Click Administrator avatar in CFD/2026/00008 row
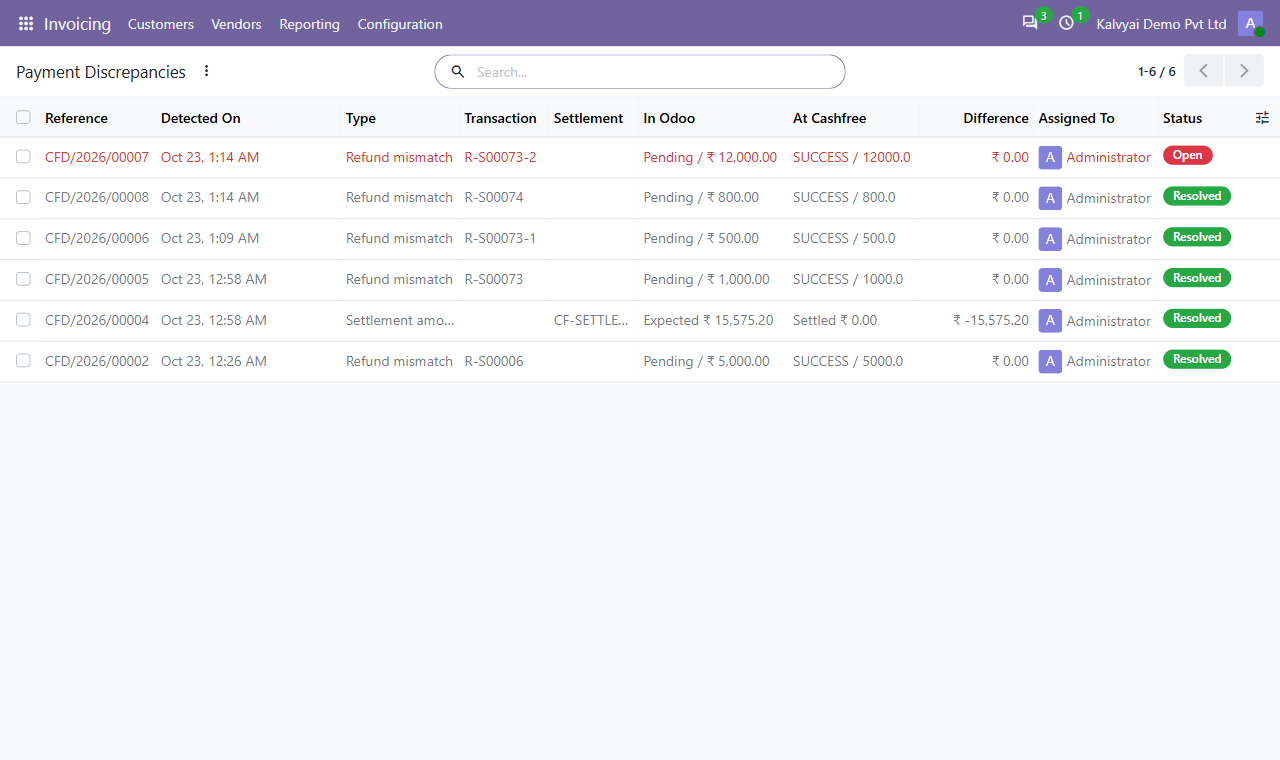The width and height of the screenshot is (1280, 760). [x=1050, y=198]
